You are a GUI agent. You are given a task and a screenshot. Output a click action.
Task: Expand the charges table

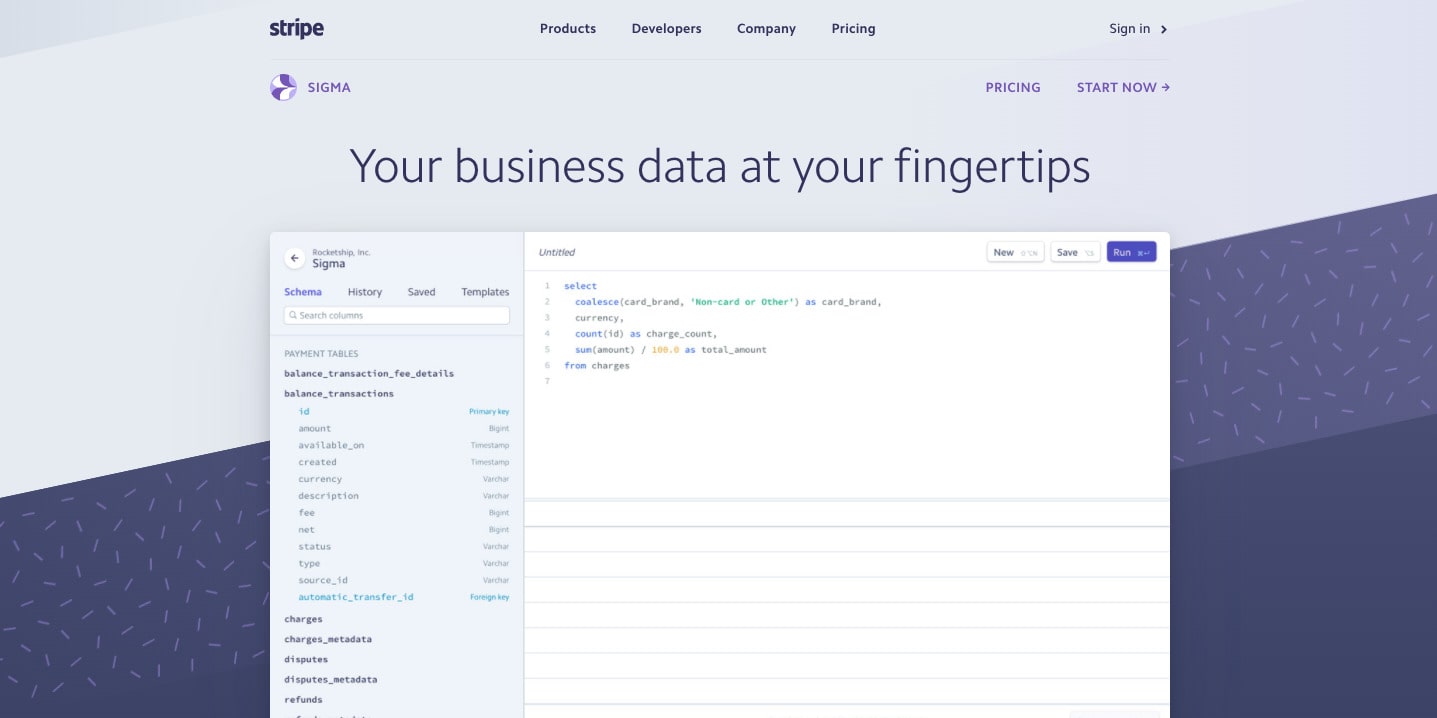point(303,619)
